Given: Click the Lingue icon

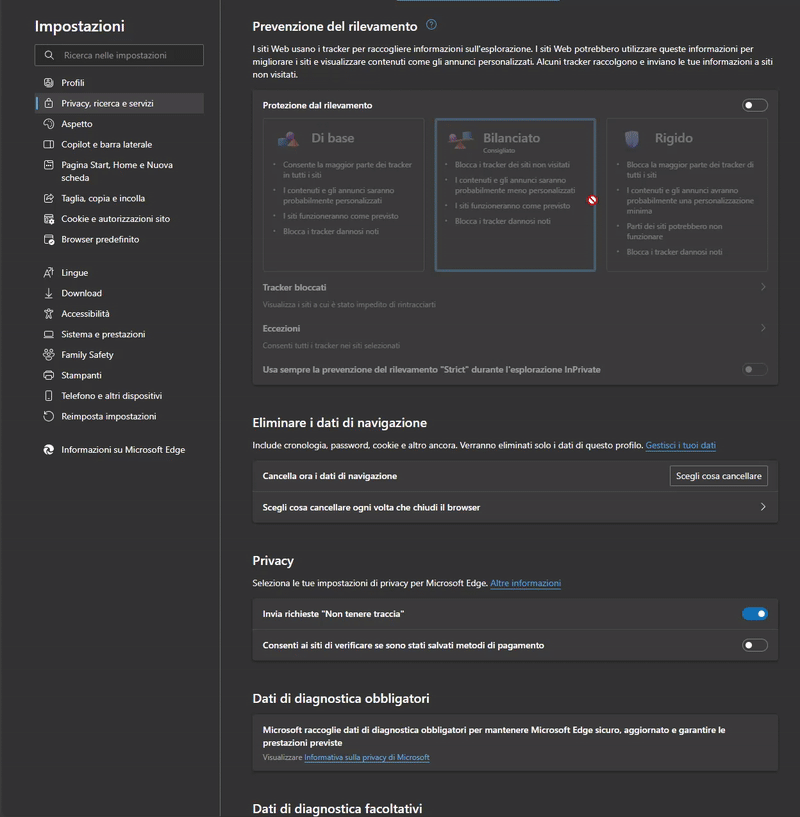Looking at the screenshot, I should click(48, 273).
